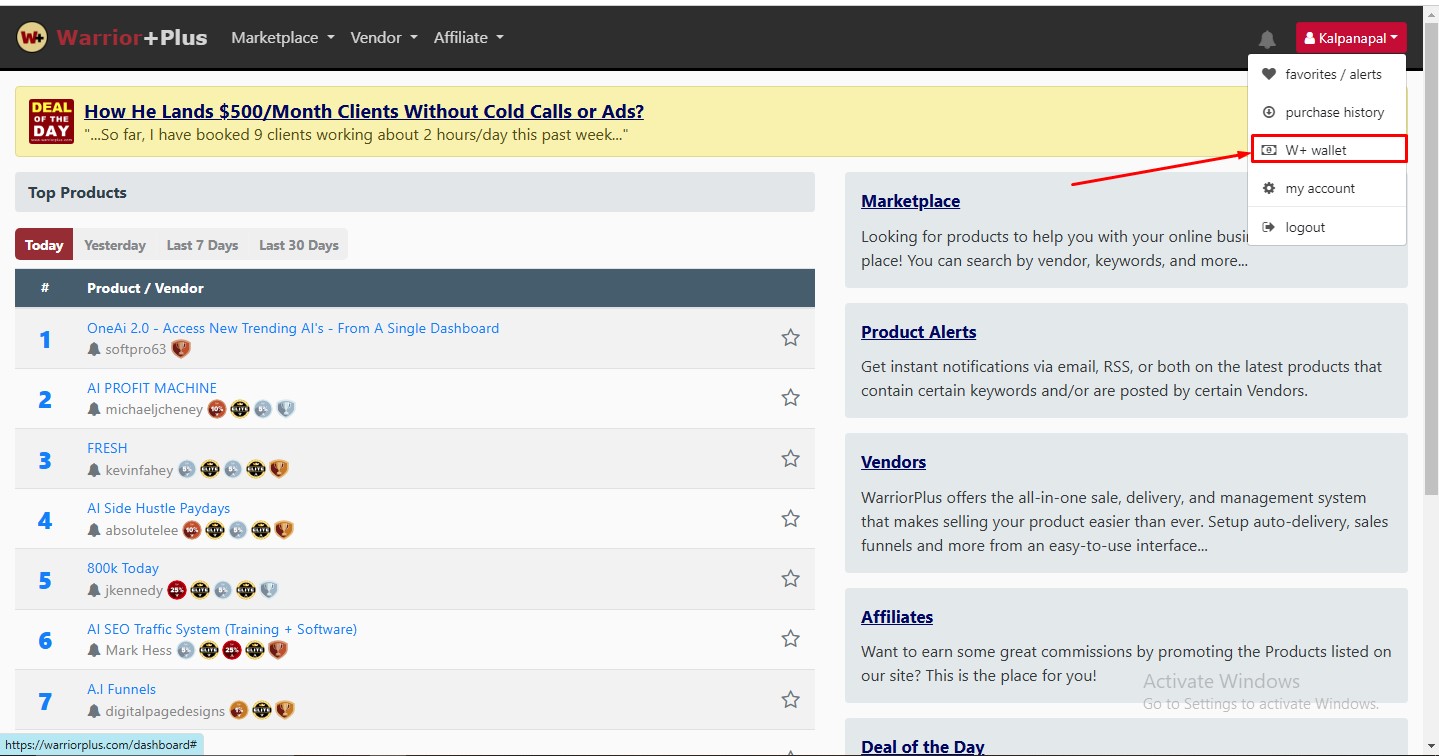
Task: Toggle favorite star for AI Side Hustle Paydays
Action: [790, 518]
